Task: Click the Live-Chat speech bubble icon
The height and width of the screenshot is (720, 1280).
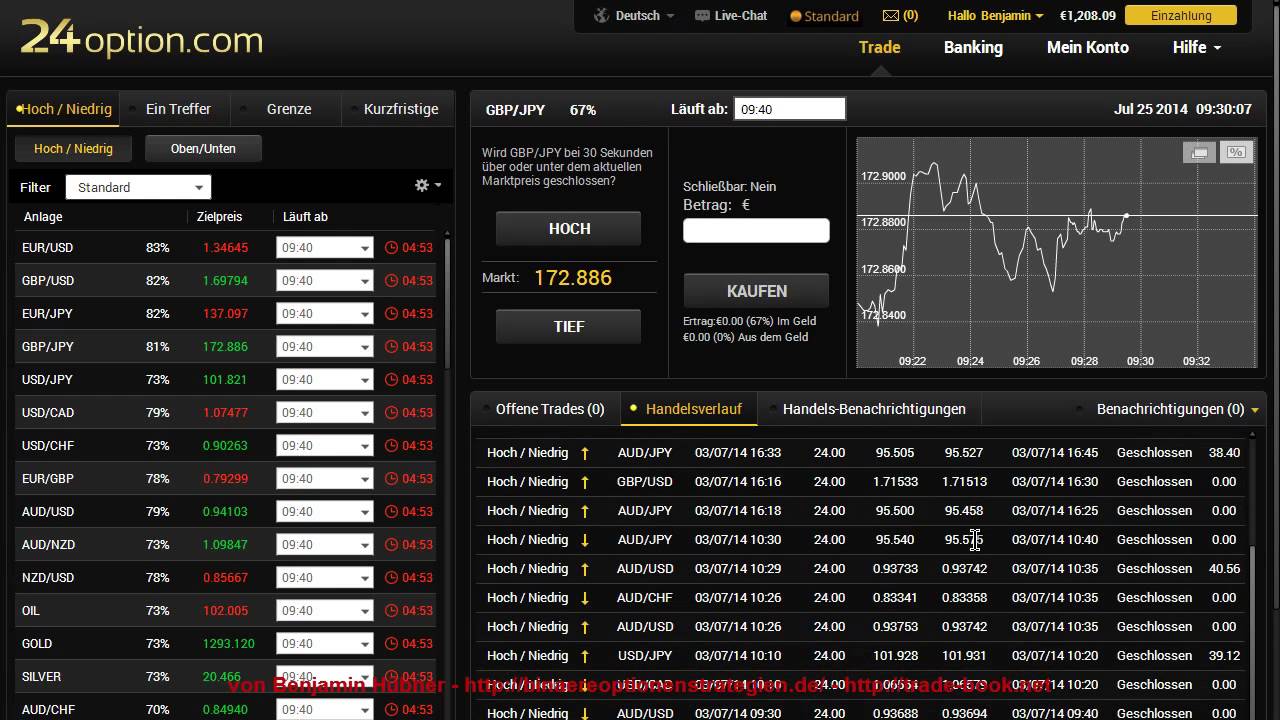Action: coord(702,16)
